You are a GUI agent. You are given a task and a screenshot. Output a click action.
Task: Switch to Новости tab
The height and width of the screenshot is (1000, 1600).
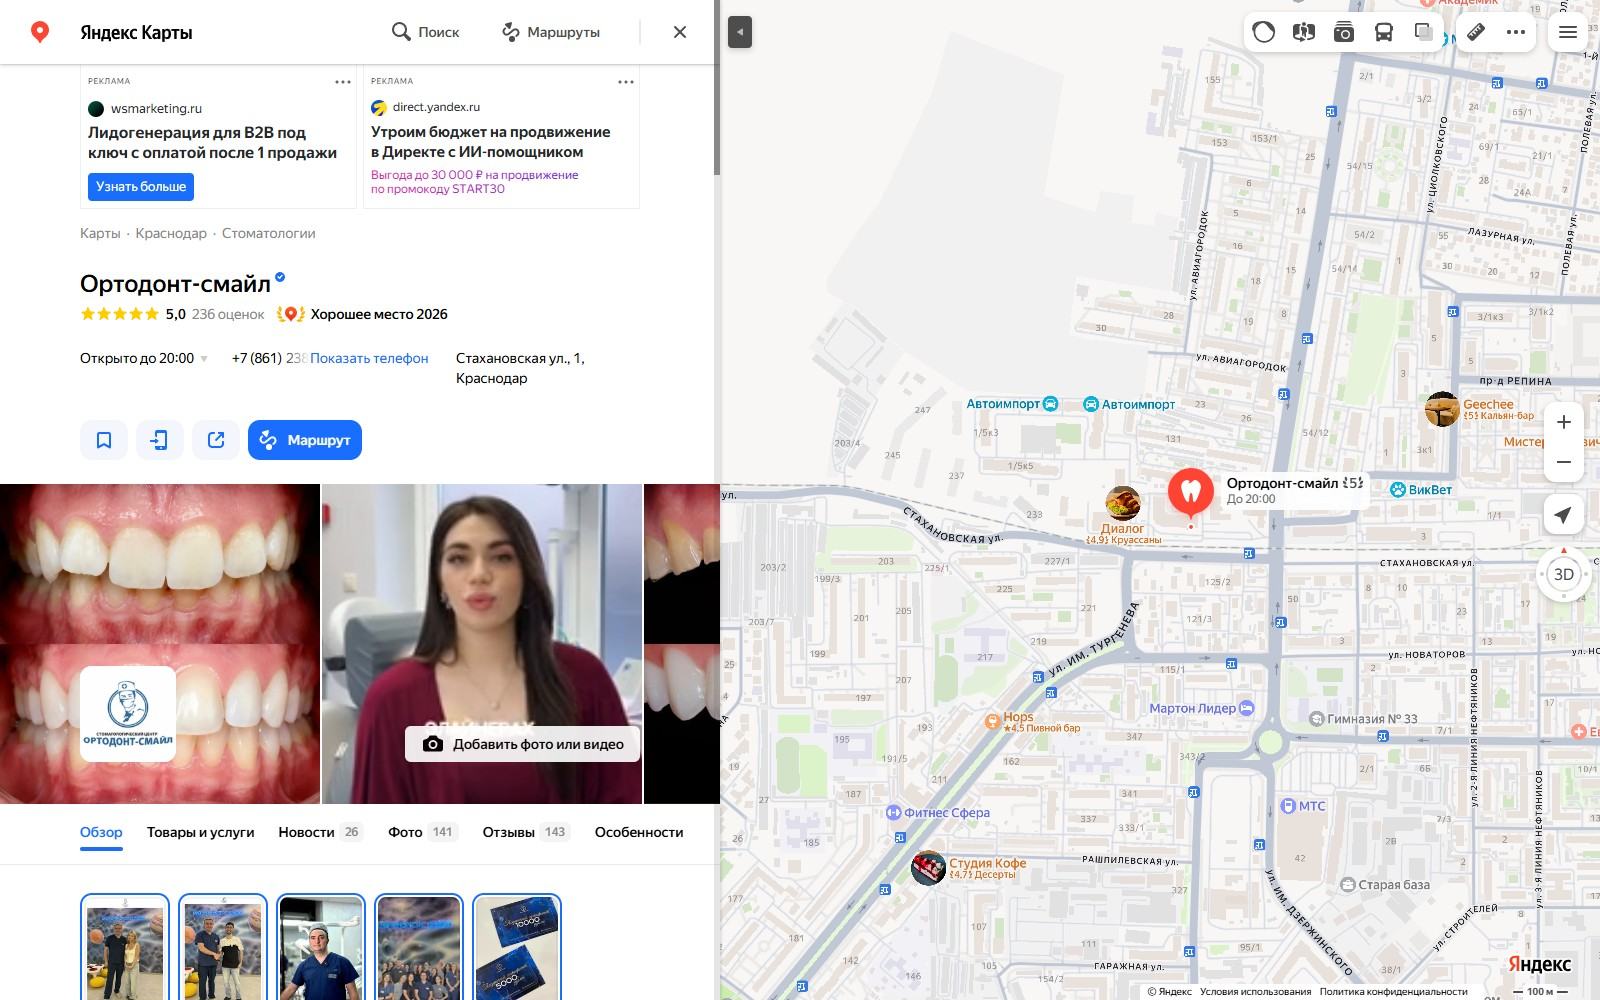point(320,832)
